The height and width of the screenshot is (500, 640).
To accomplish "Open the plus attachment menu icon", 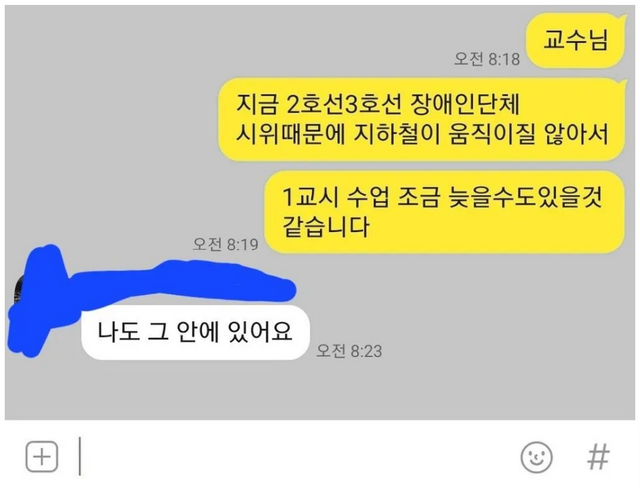I will click(42, 456).
